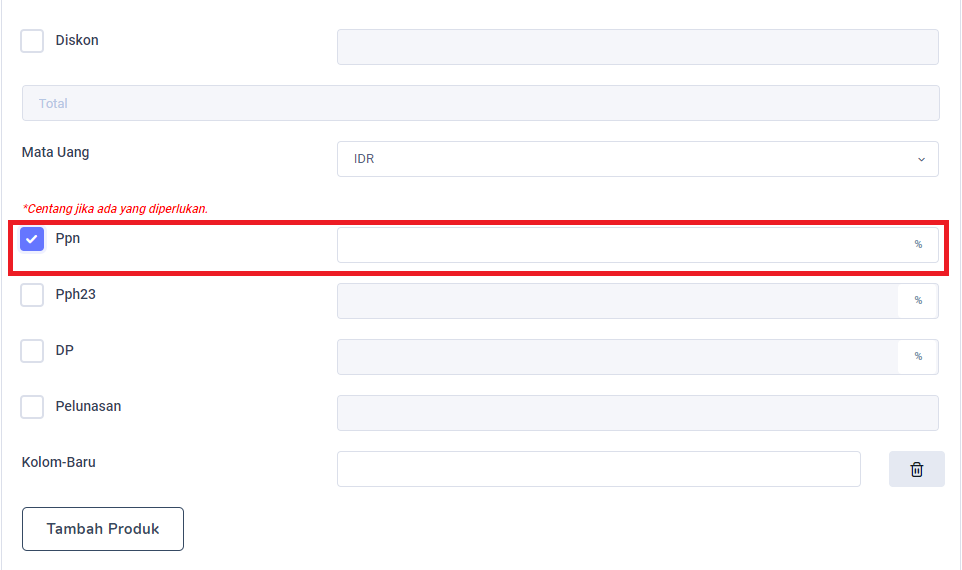Click the Ppn label text
This screenshot has width=962, height=570.
coord(67,239)
